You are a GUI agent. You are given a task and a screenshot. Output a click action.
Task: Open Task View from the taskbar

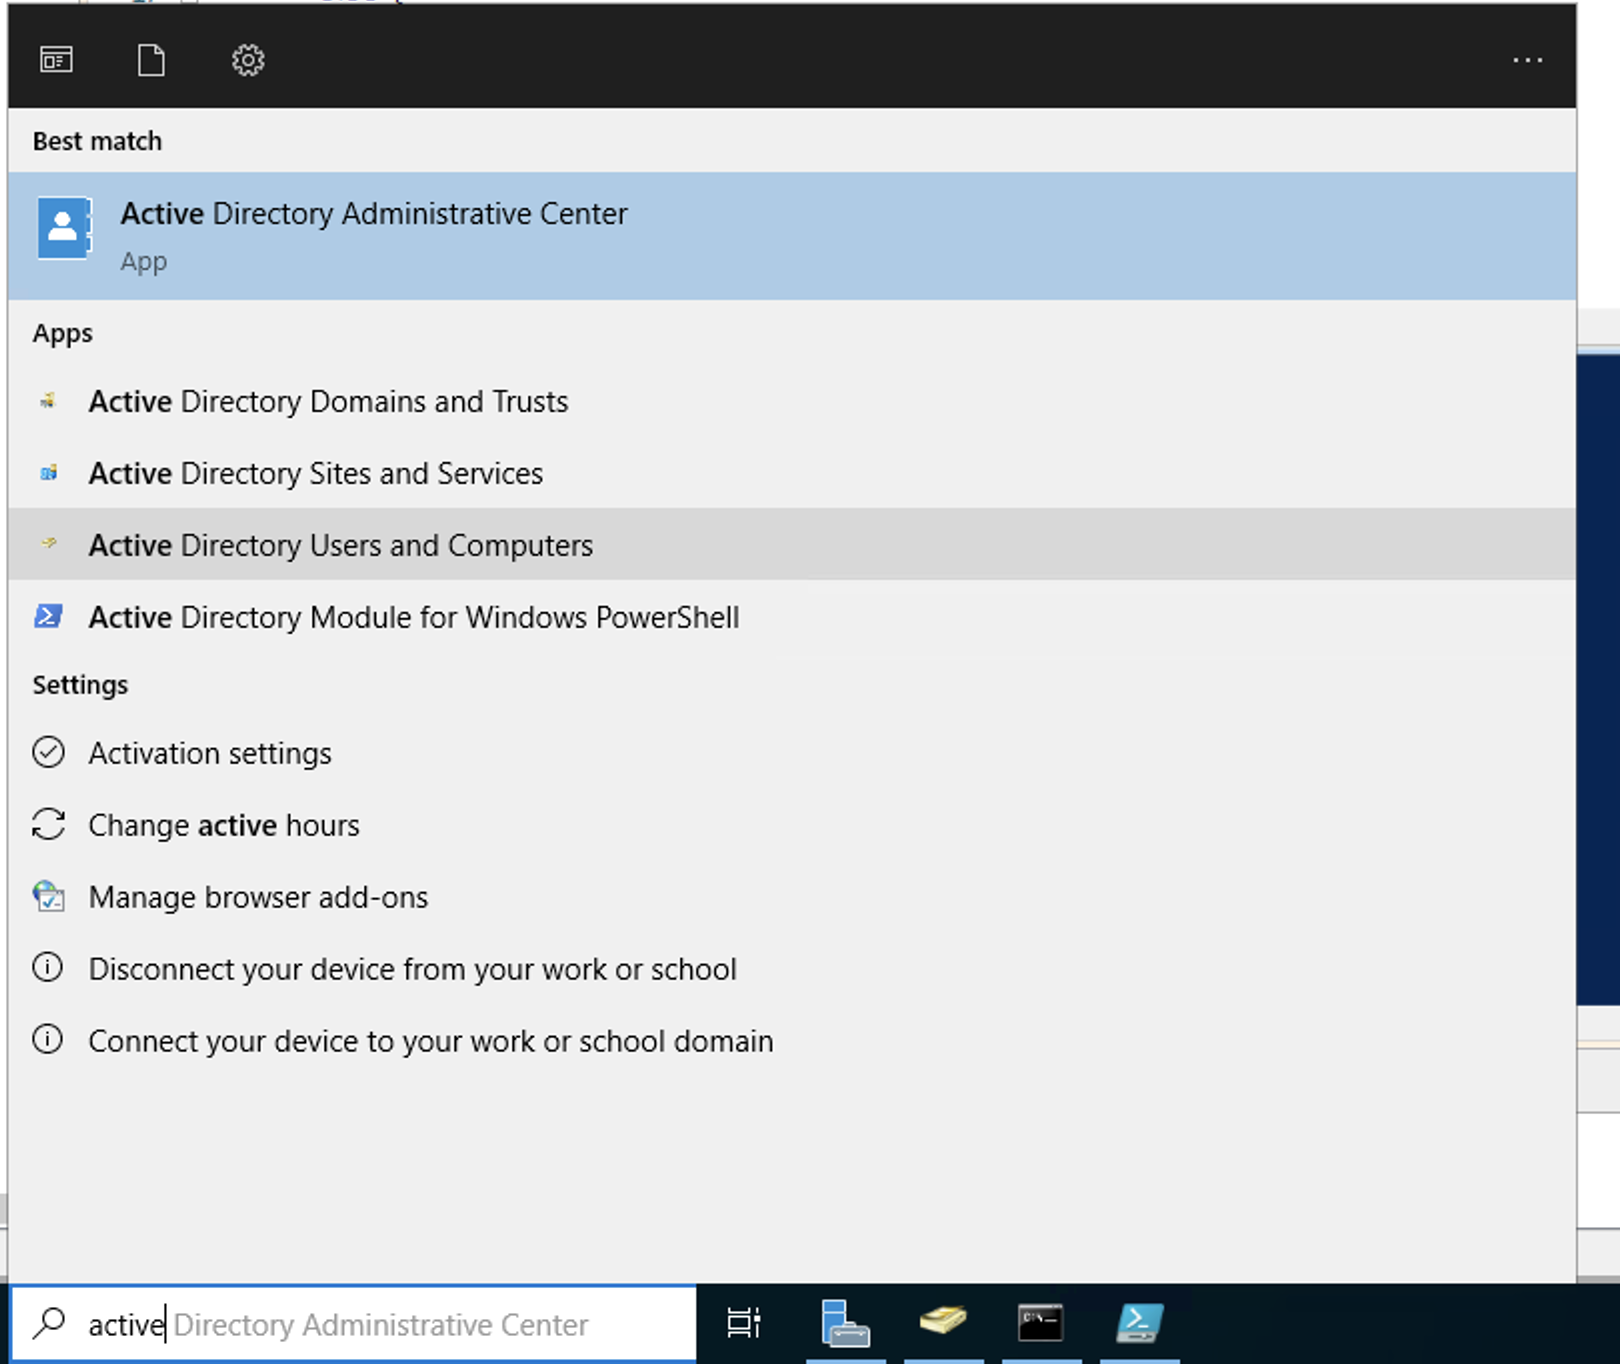click(x=743, y=1323)
